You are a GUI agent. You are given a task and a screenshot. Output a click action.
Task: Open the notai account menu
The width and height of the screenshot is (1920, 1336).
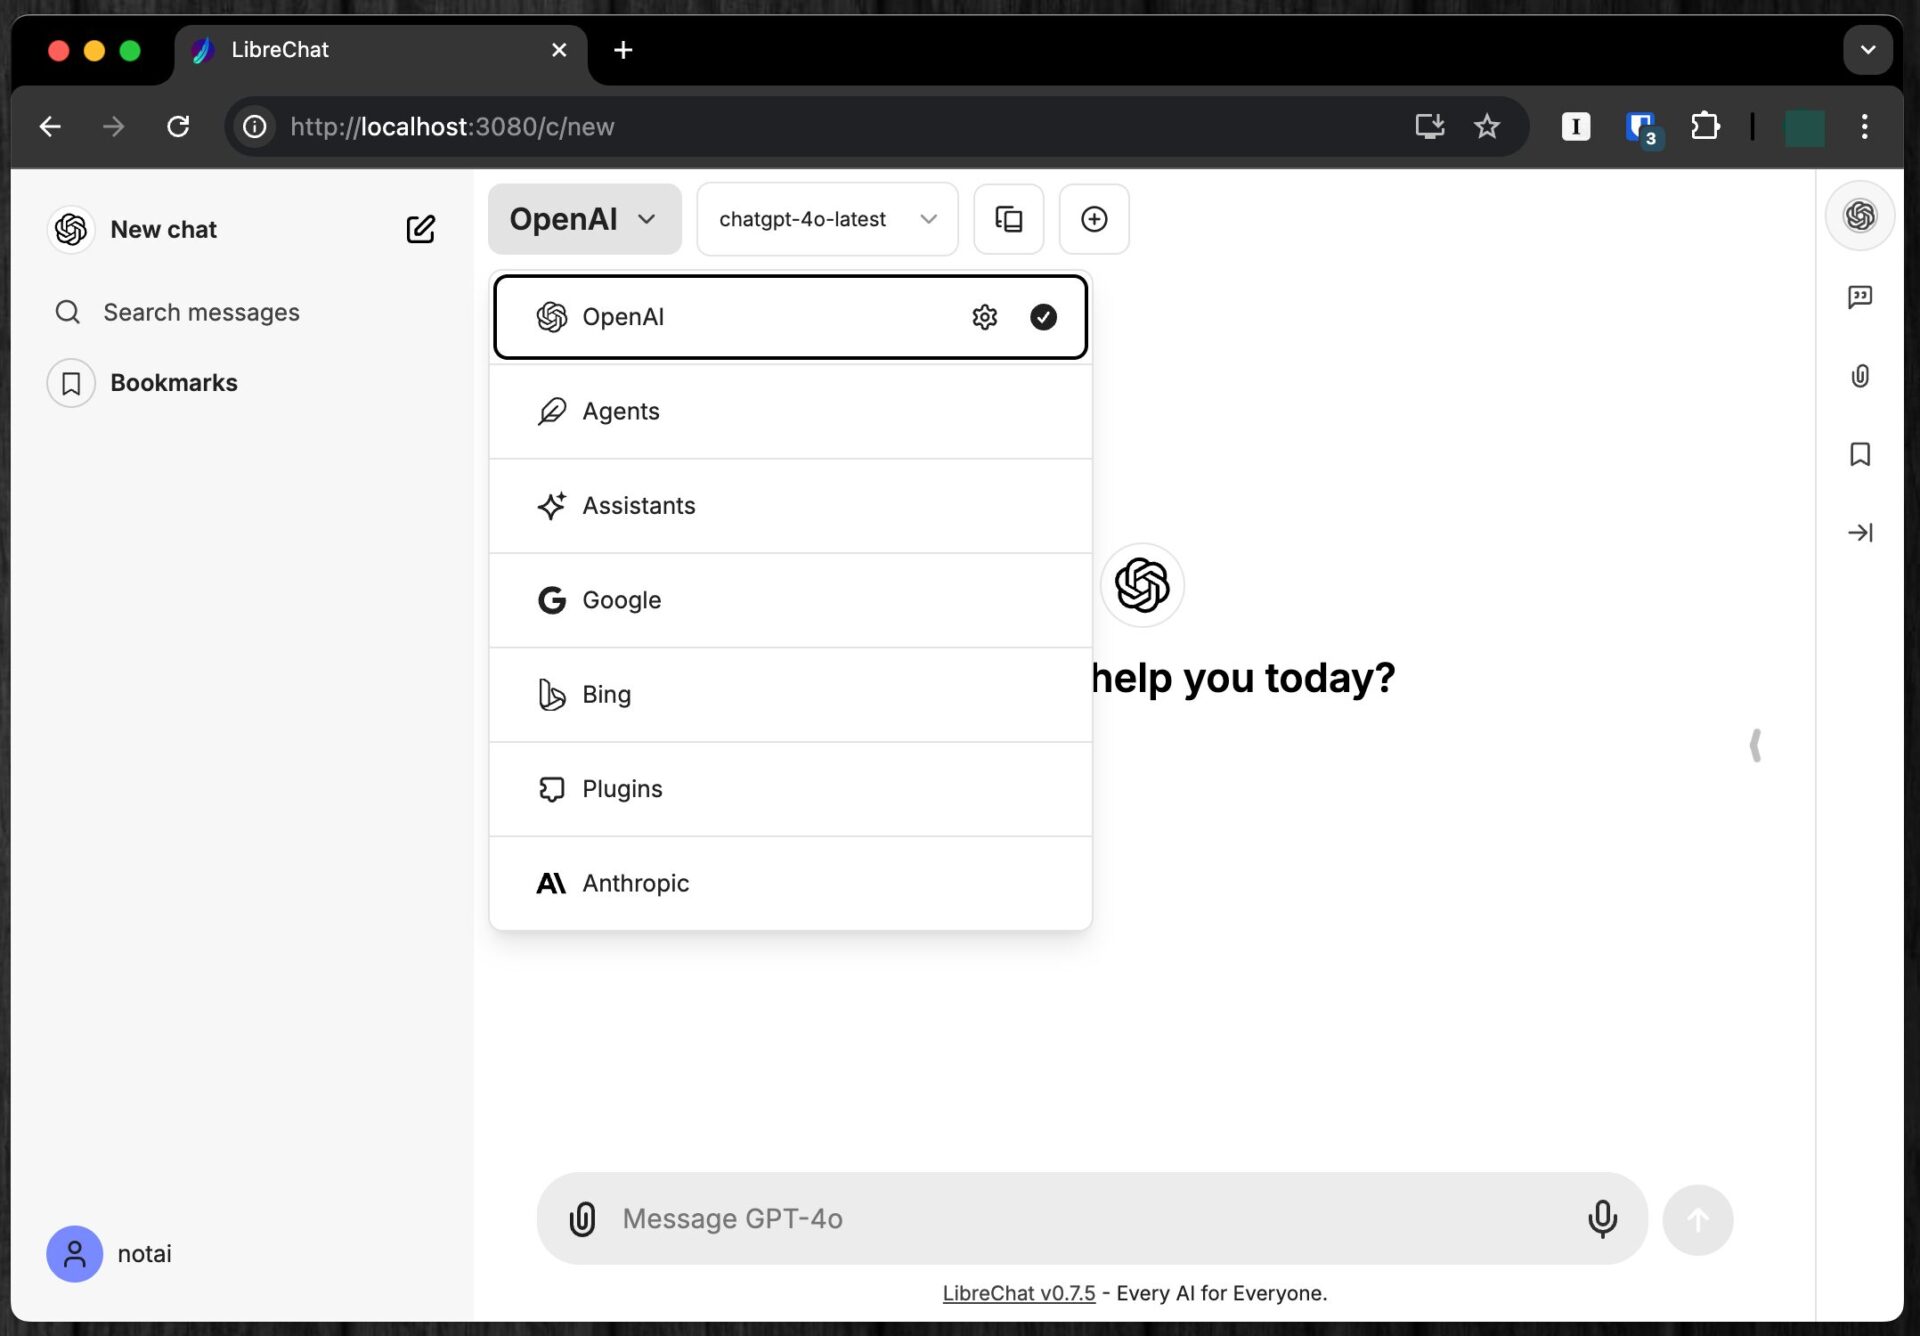pyautogui.click(x=110, y=1253)
